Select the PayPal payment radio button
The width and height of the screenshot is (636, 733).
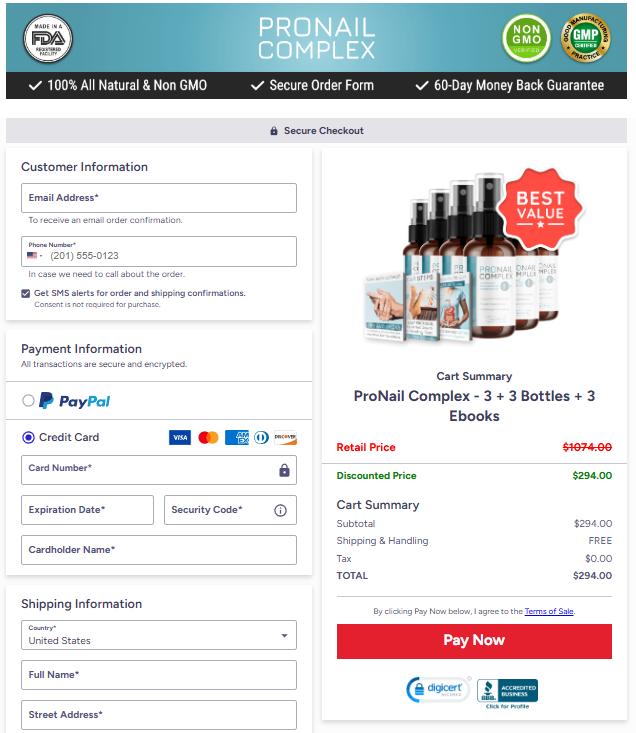pyautogui.click(x=29, y=401)
